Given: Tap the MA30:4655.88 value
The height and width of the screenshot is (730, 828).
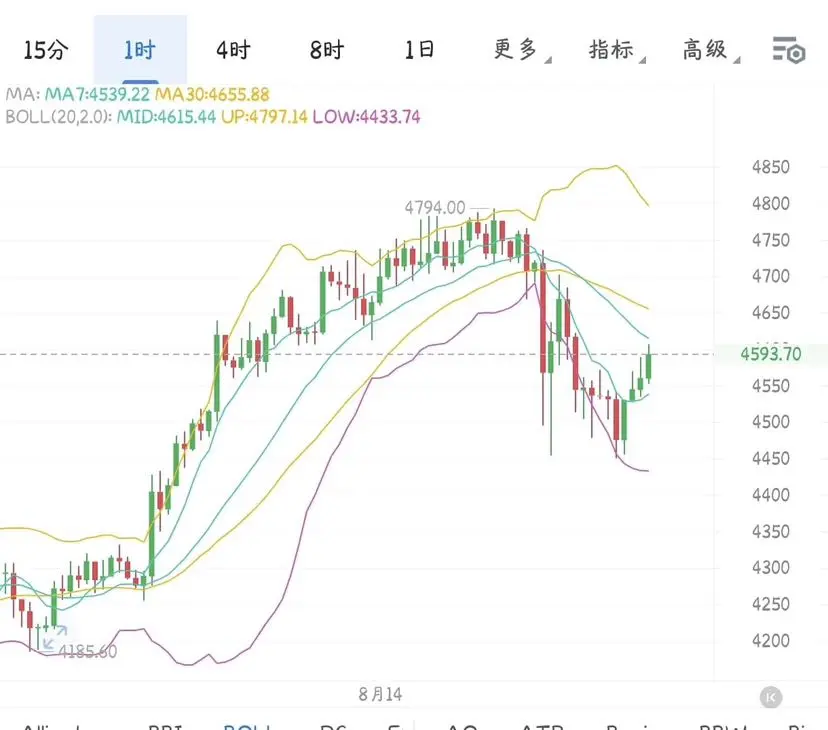Looking at the screenshot, I should 212,95.
